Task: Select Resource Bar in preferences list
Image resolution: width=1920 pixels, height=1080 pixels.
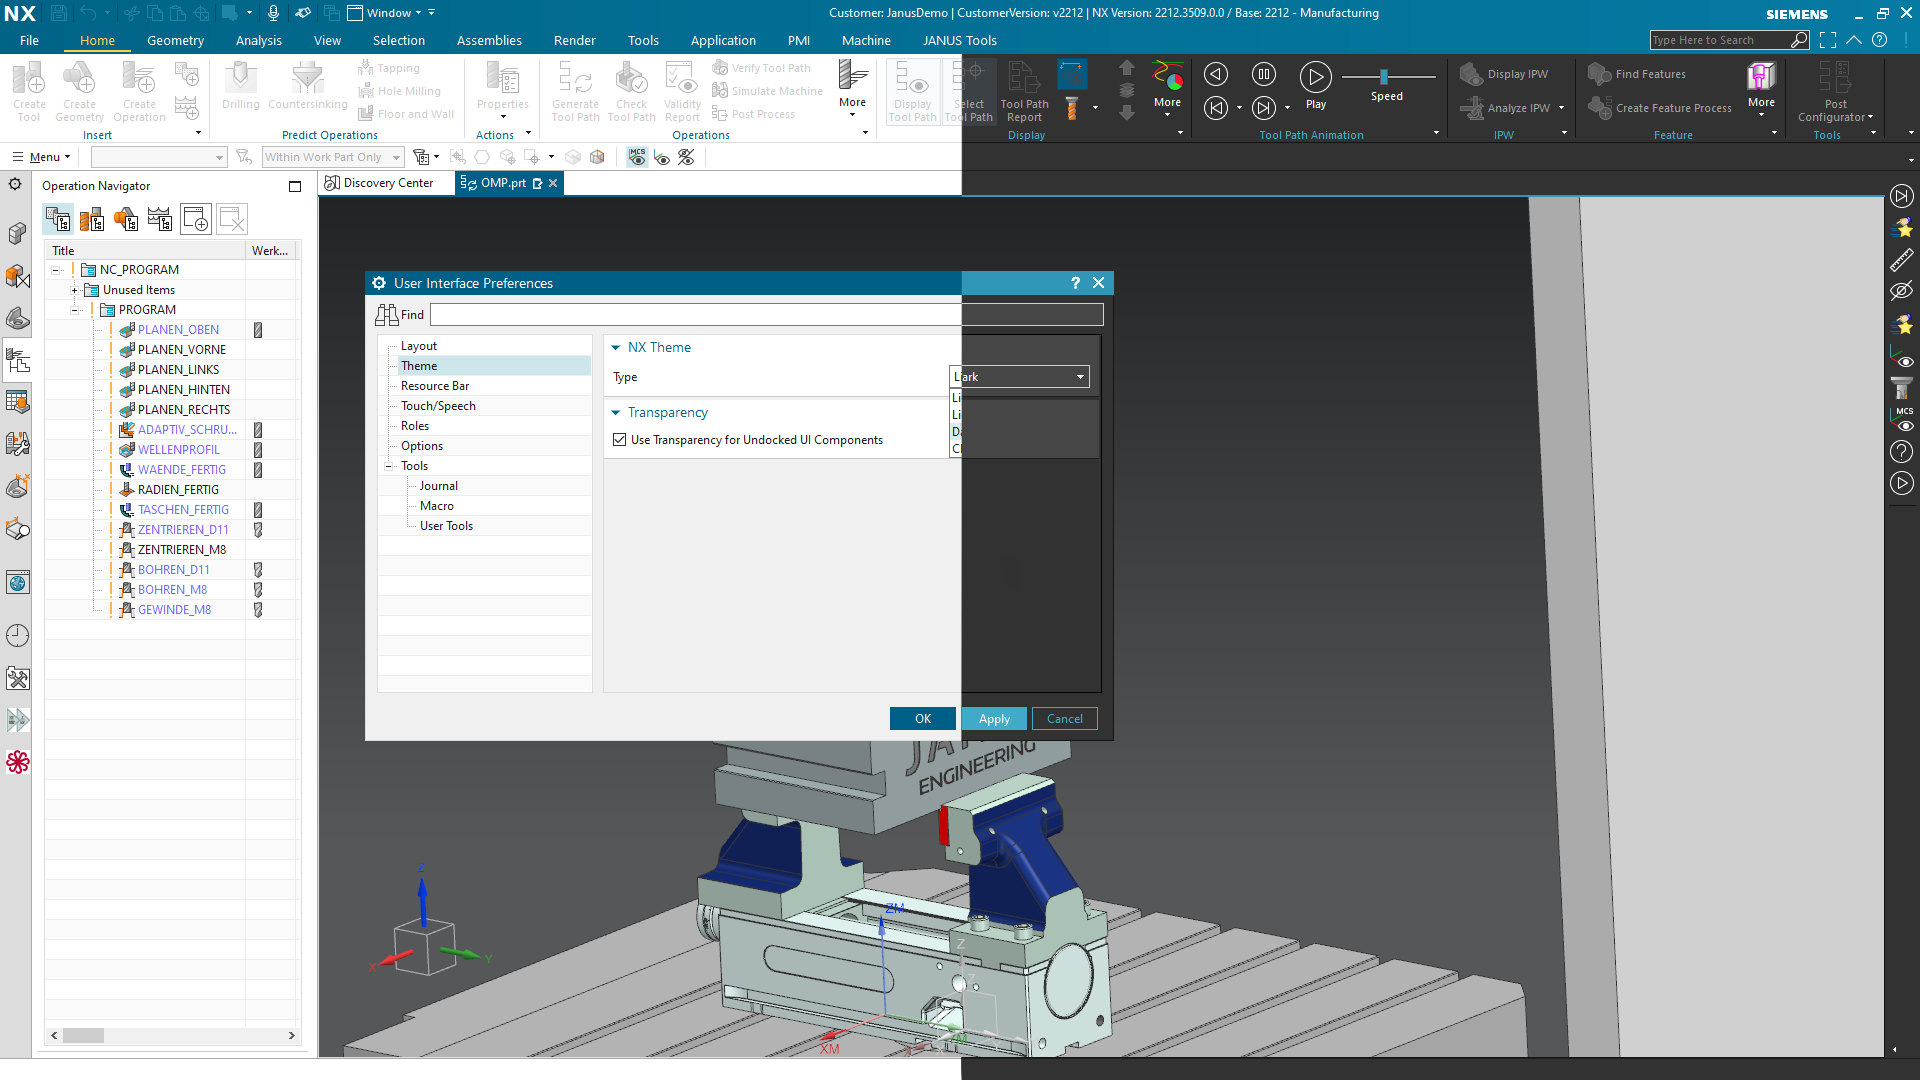Action: pos(435,386)
